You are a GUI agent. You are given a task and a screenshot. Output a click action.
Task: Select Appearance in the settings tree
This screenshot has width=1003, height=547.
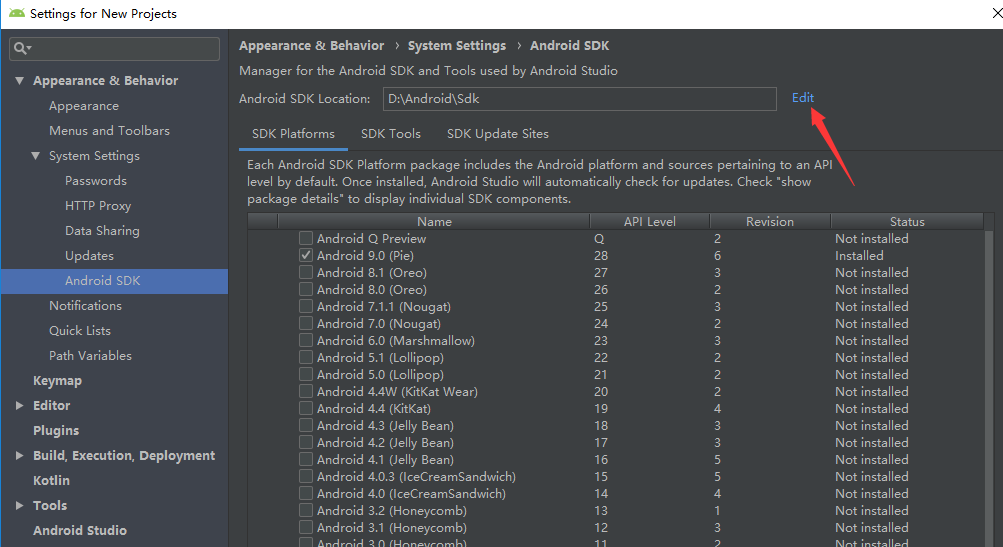coord(84,106)
